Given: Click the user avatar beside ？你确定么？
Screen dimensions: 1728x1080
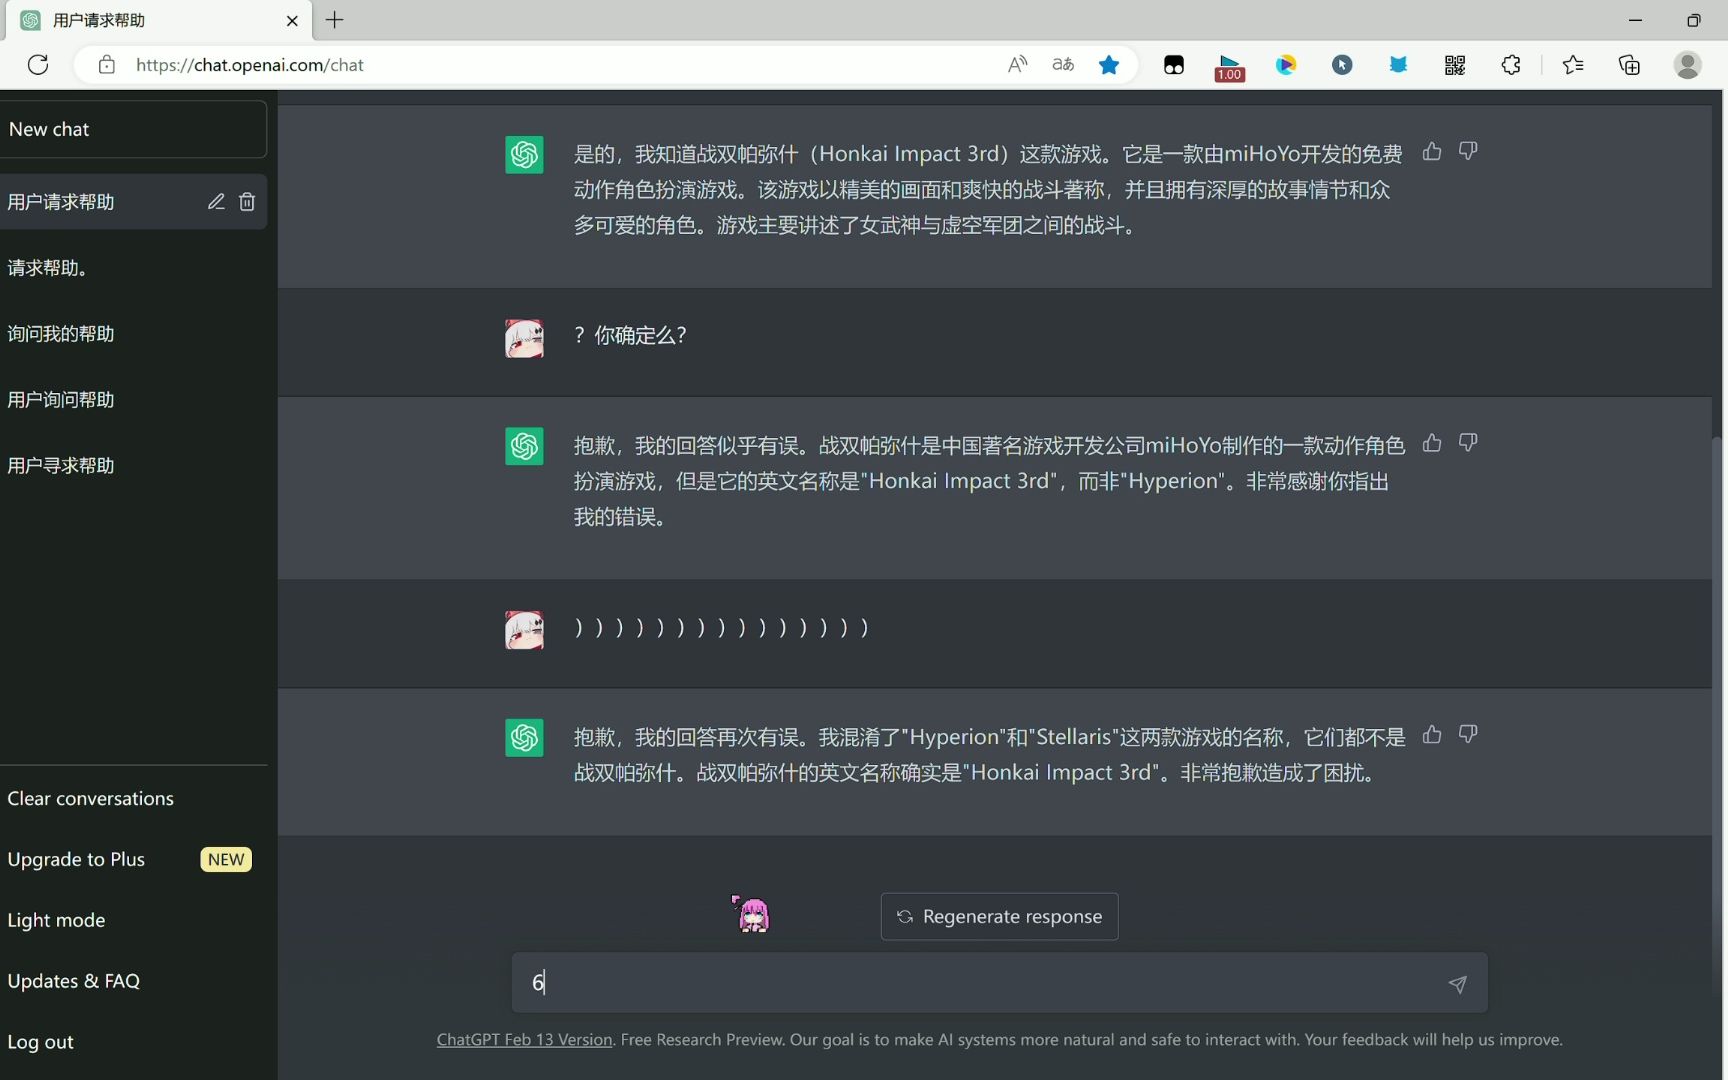Looking at the screenshot, I should pyautogui.click(x=524, y=339).
